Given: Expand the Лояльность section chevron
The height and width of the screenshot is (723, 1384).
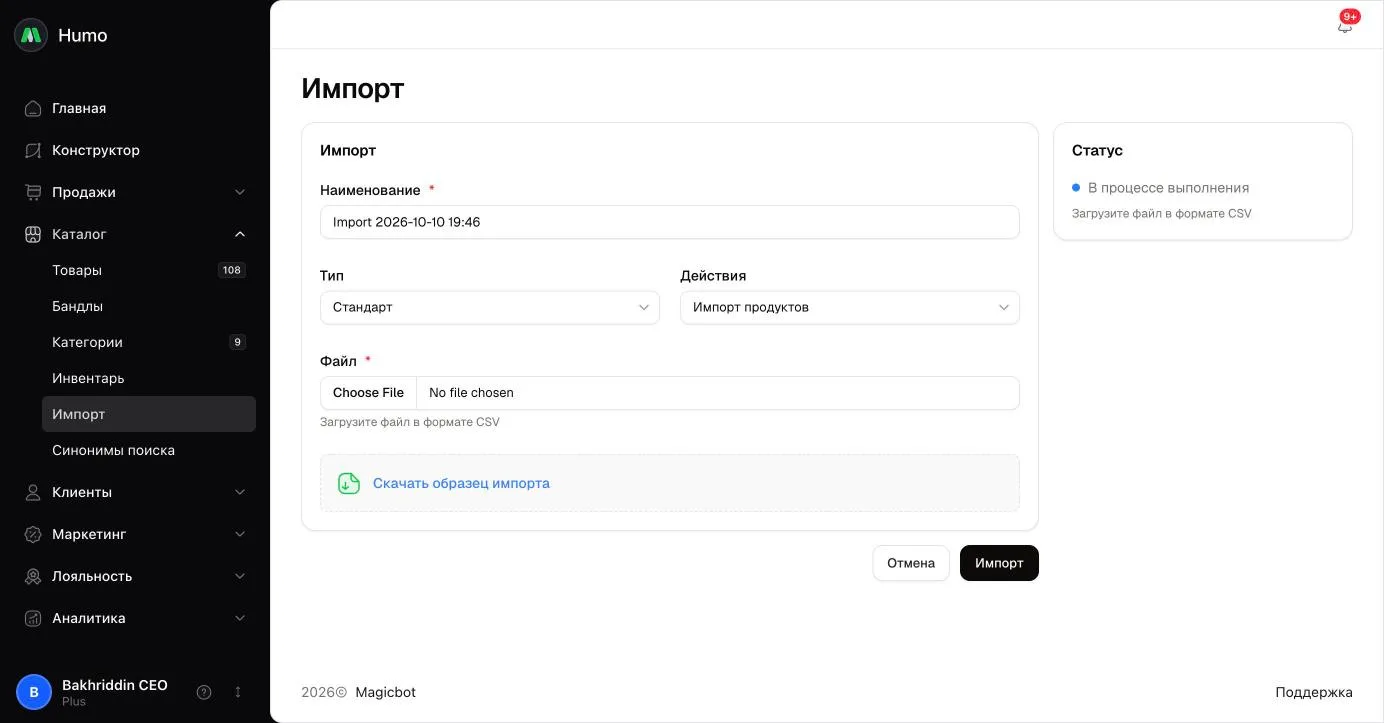Looking at the screenshot, I should tap(240, 576).
